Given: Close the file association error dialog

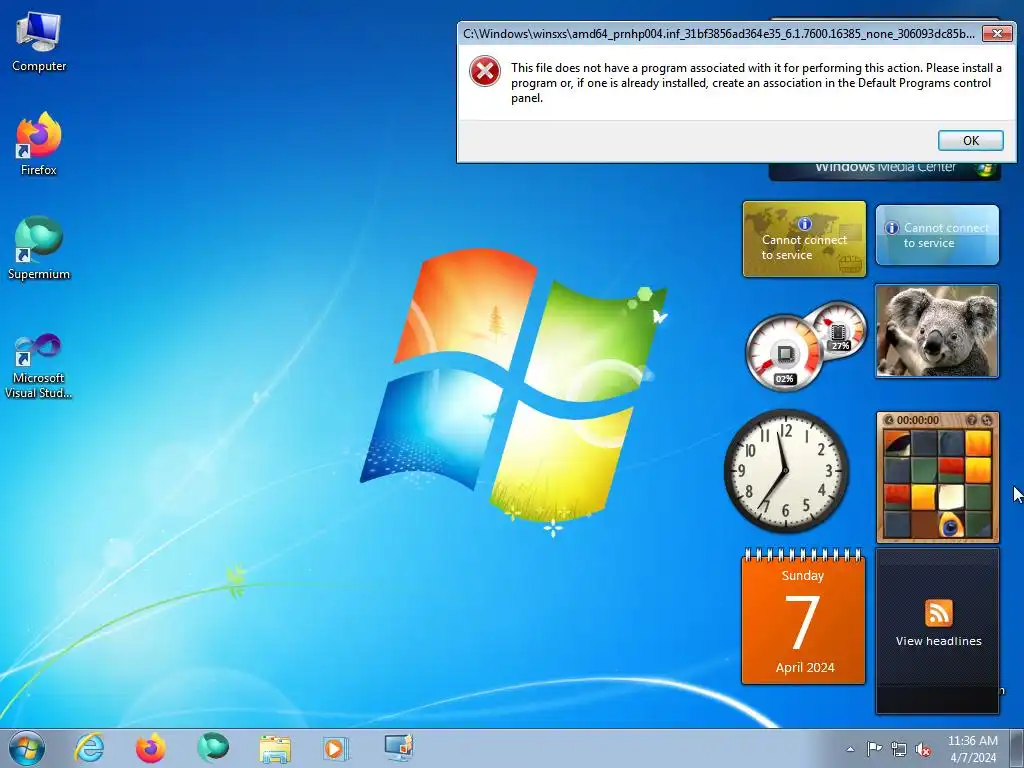Looking at the screenshot, I should point(997,33).
